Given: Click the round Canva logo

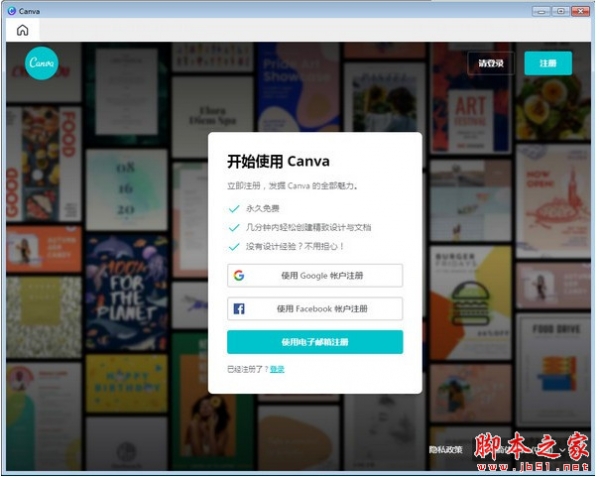Looking at the screenshot, I should pyautogui.click(x=42, y=63).
